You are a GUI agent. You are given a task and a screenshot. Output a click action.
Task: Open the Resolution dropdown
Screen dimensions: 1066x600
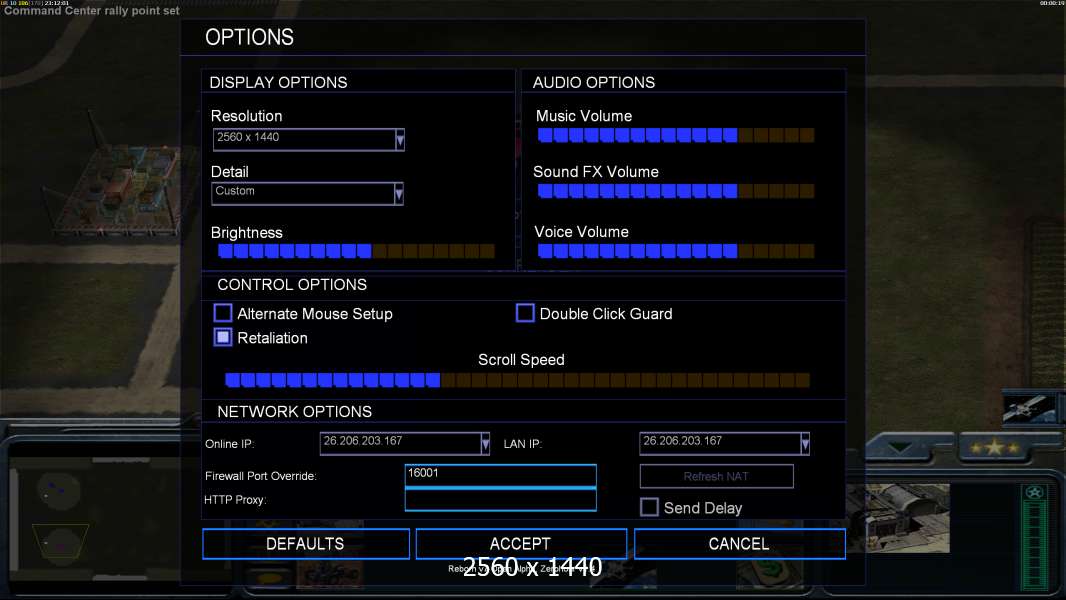pos(399,140)
